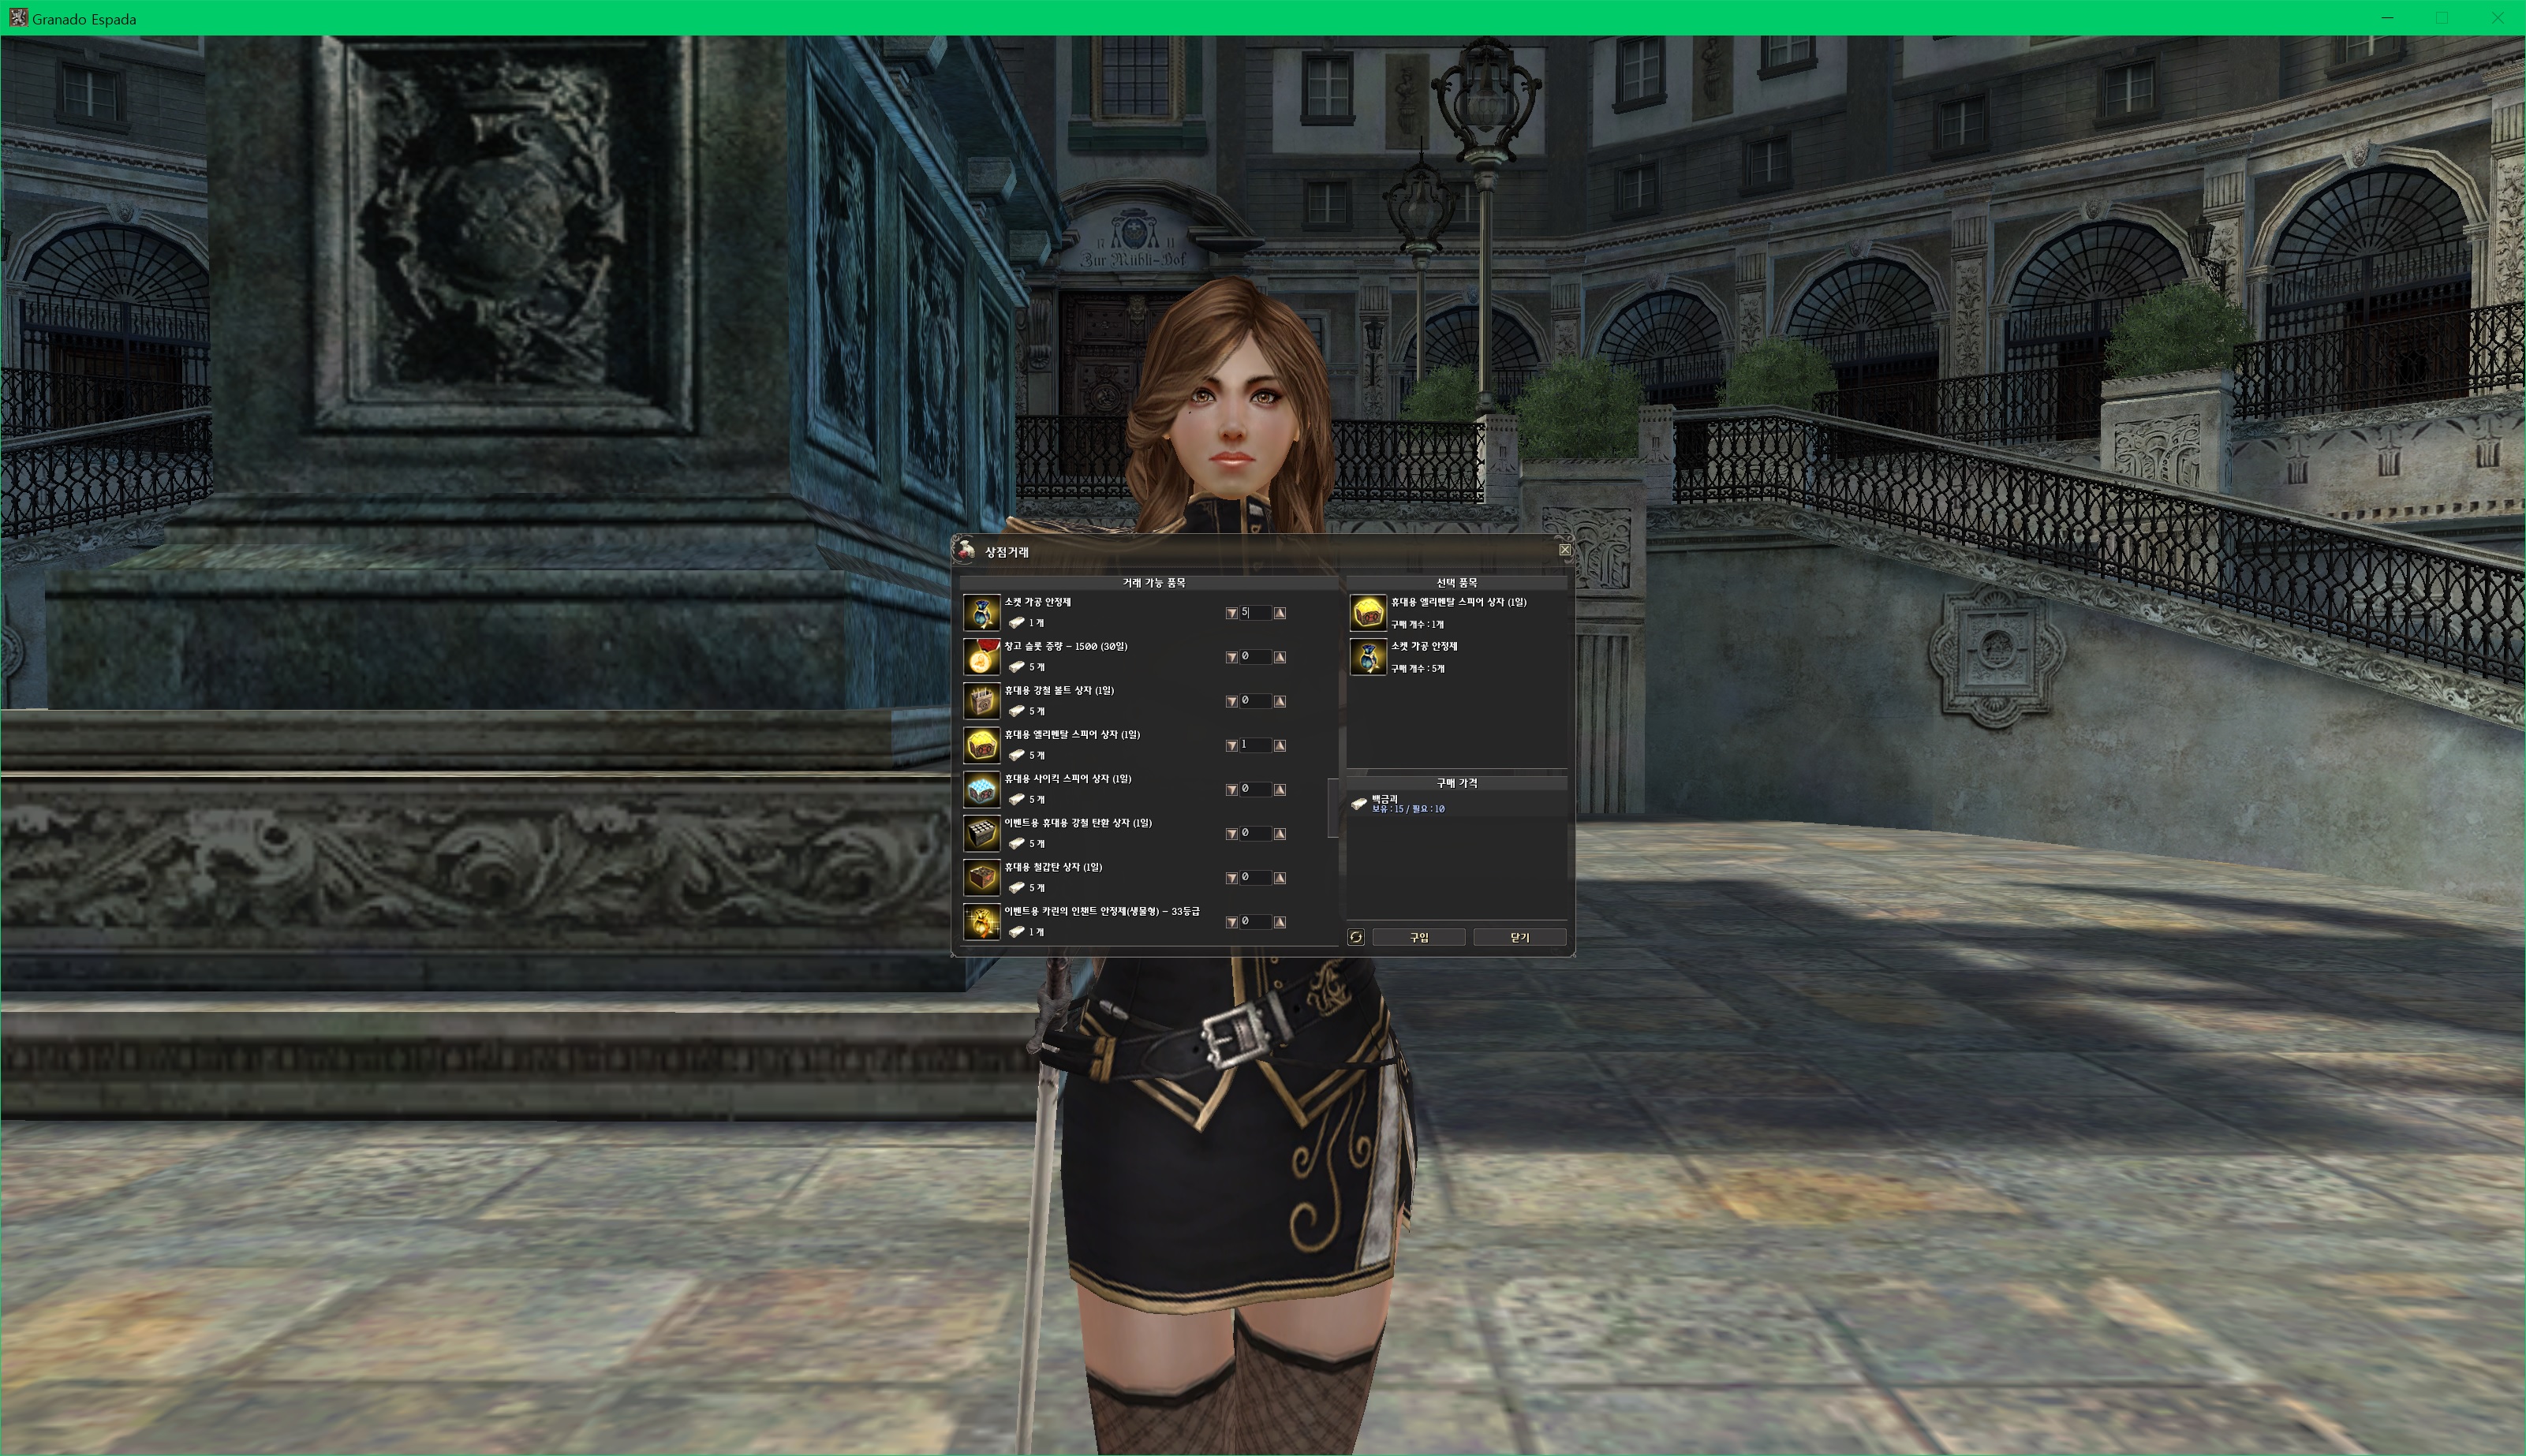Click the 닫기 close button

(1520, 937)
